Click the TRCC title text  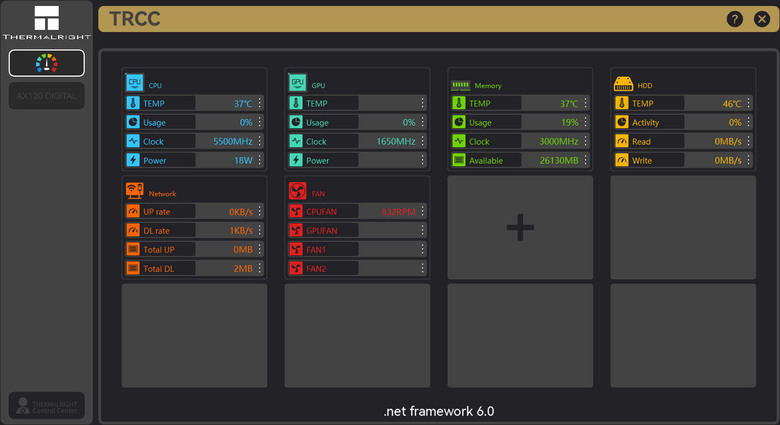coord(135,19)
